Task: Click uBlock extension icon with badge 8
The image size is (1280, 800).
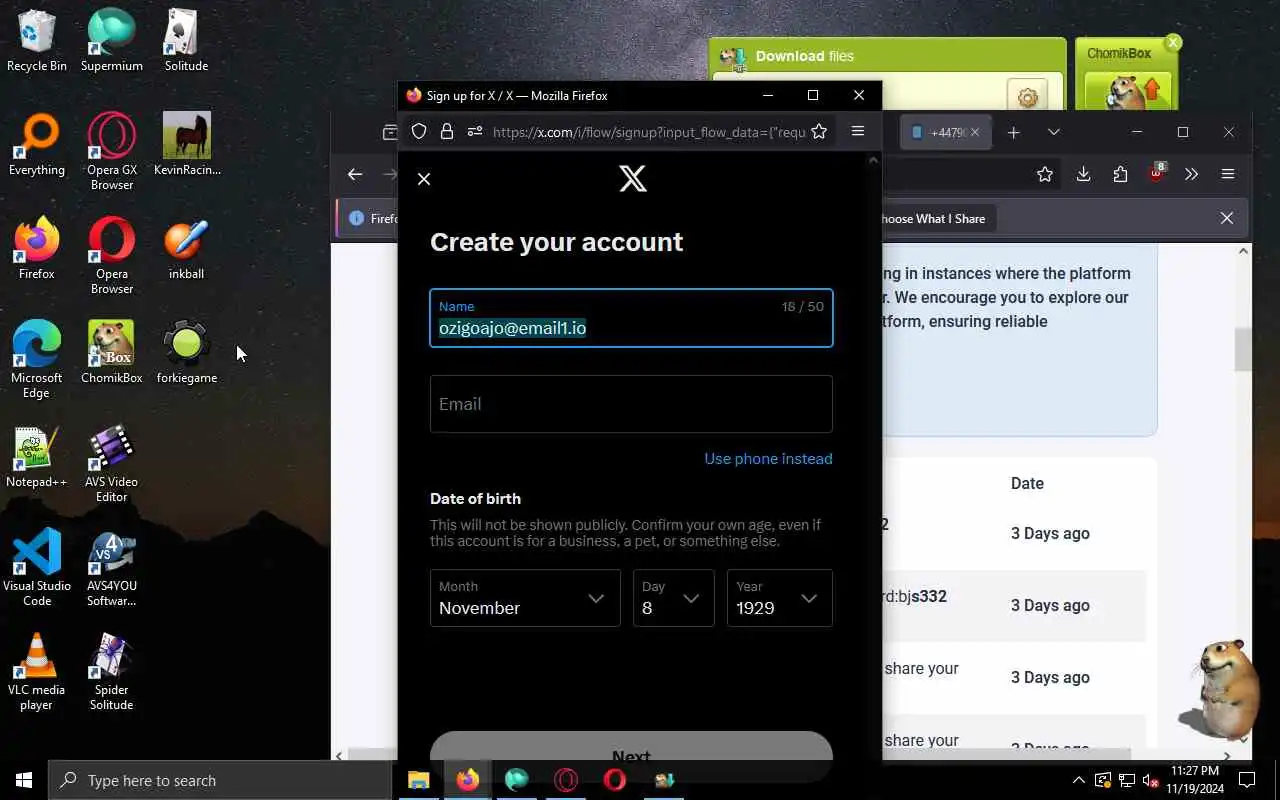Action: pos(1157,172)
